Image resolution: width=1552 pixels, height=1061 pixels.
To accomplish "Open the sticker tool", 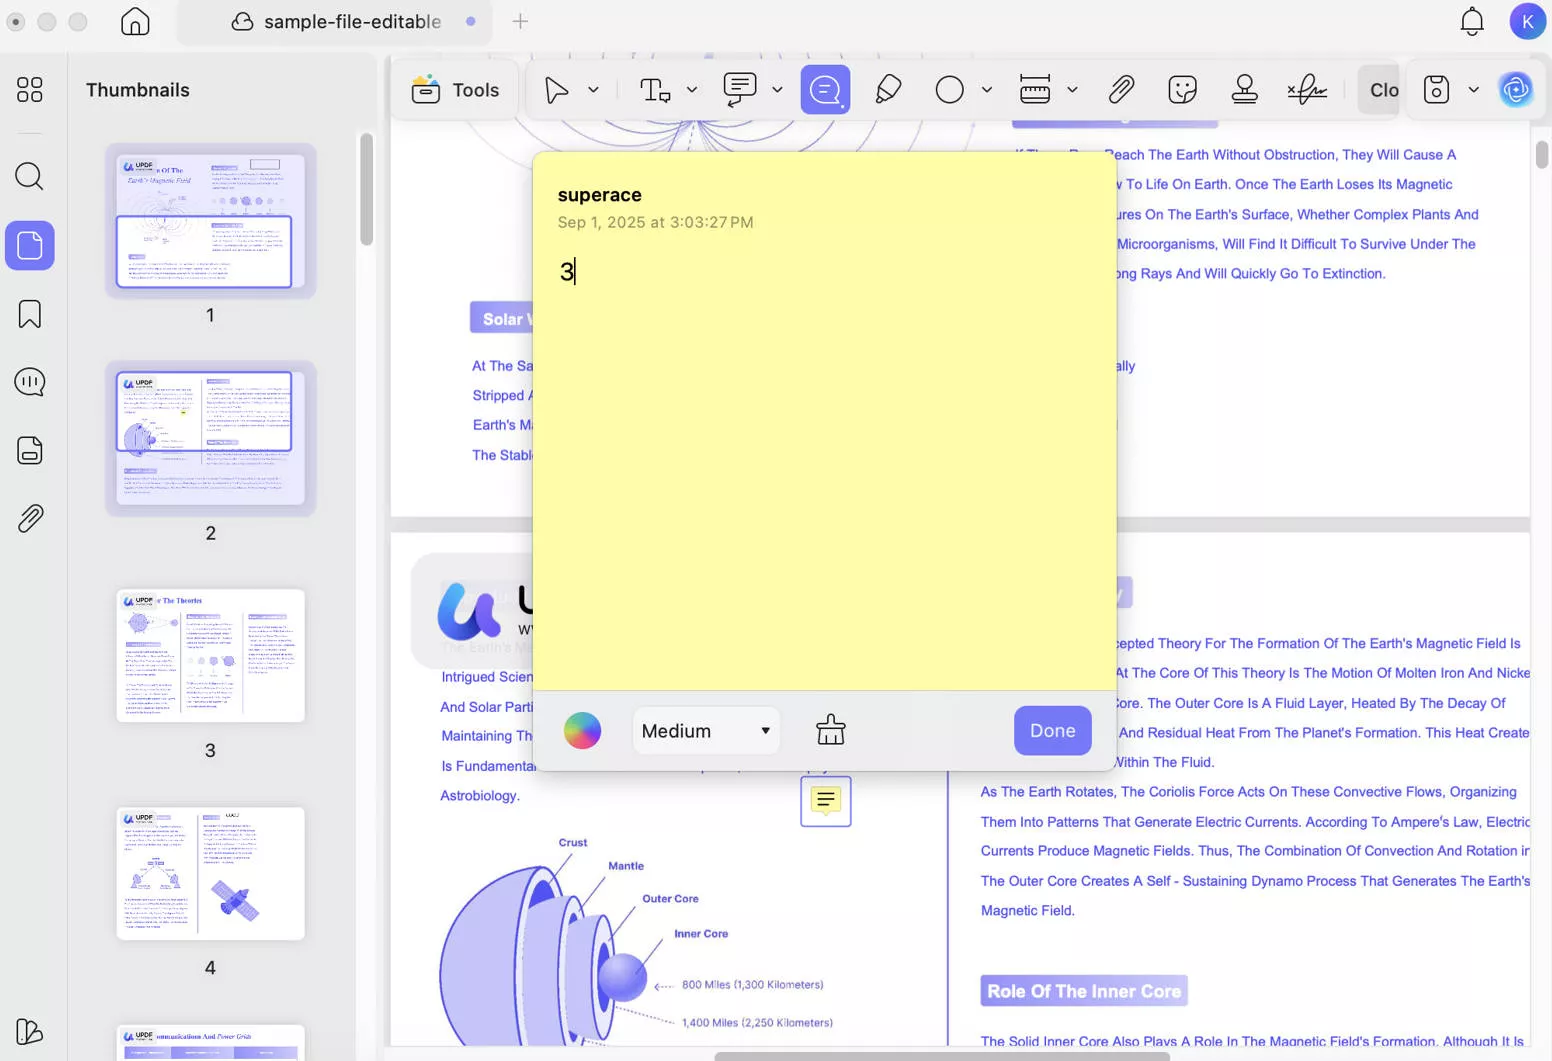I will click(x=1182, y=89).
